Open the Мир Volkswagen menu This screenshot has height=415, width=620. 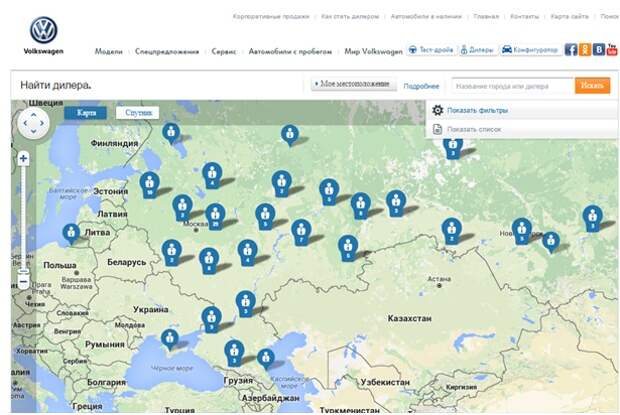(373, 51)
